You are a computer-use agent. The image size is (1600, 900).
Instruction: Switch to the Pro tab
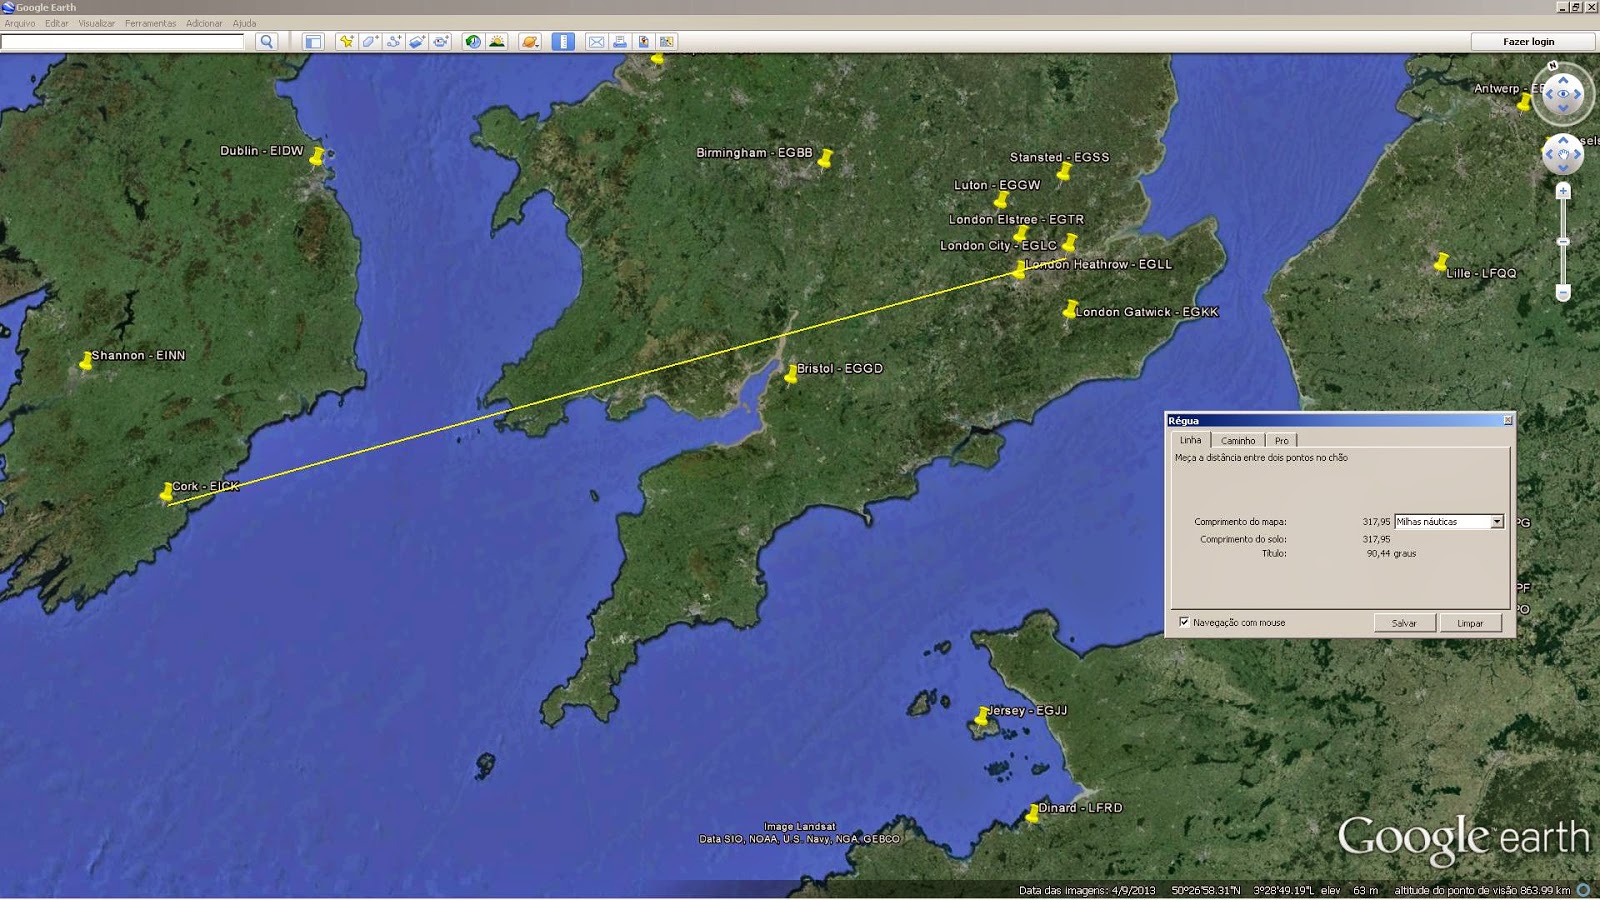pos(1282,441)
